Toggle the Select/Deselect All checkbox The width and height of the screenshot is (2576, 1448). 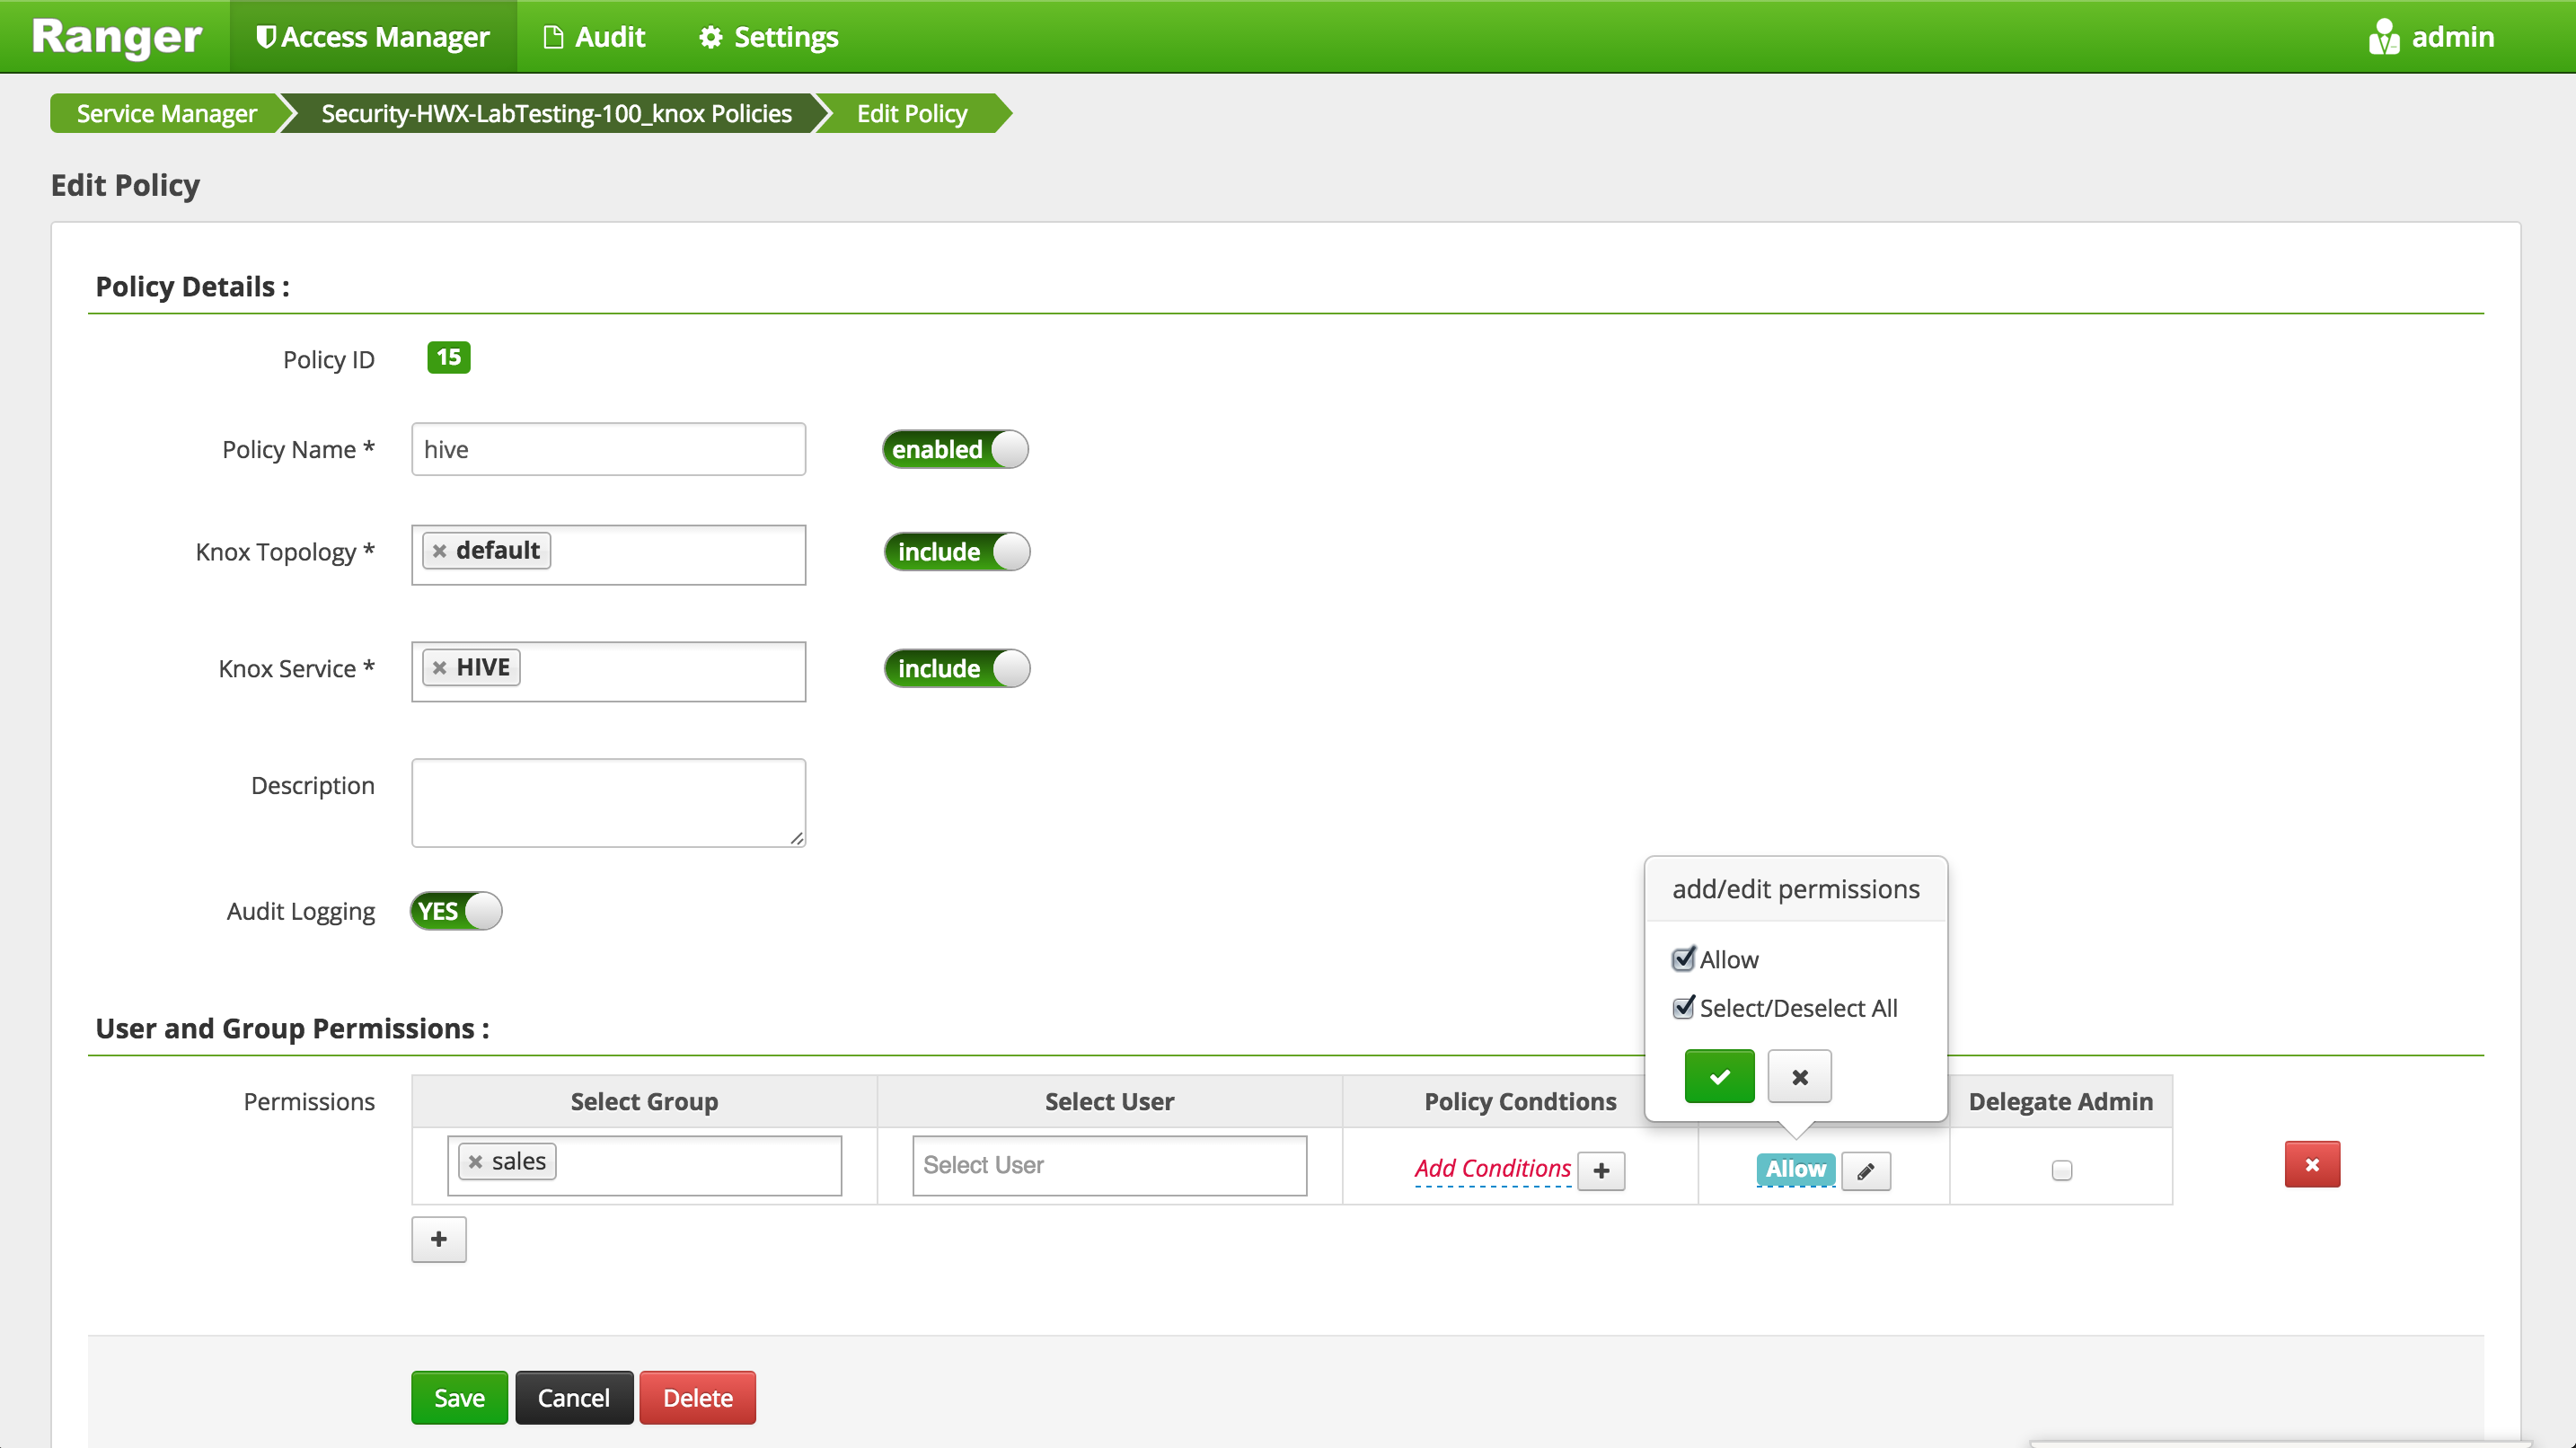pos(1683,1007)
